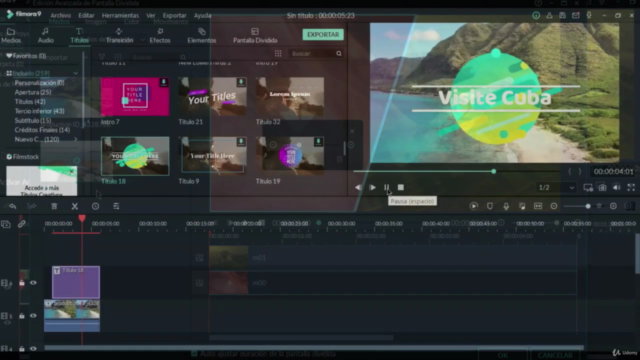Click the redo arrow icon

[31, 206]
